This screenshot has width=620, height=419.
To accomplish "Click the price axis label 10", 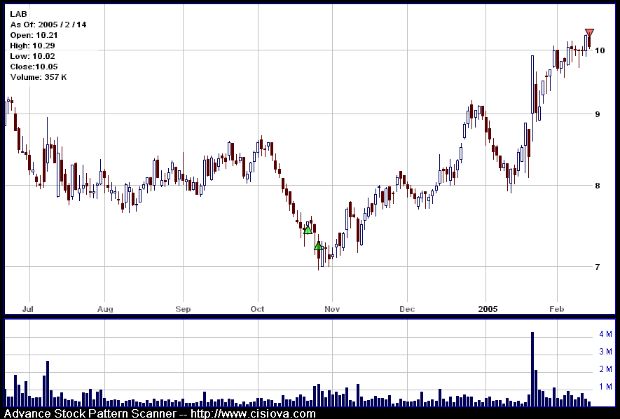I will click(x=600, y=50).
